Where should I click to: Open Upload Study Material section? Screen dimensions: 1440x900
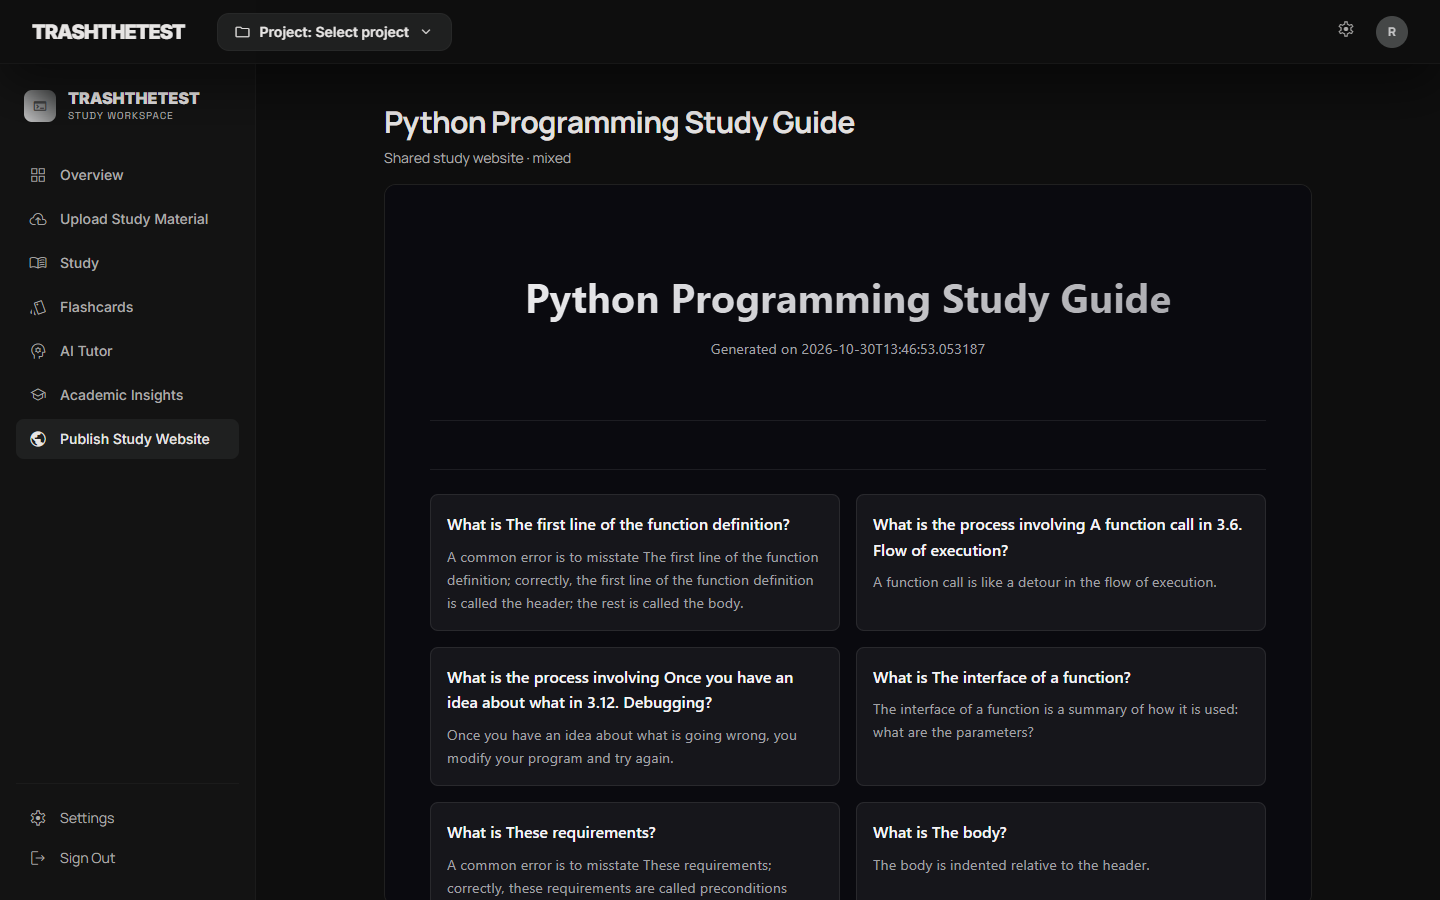tap(127, 219)
